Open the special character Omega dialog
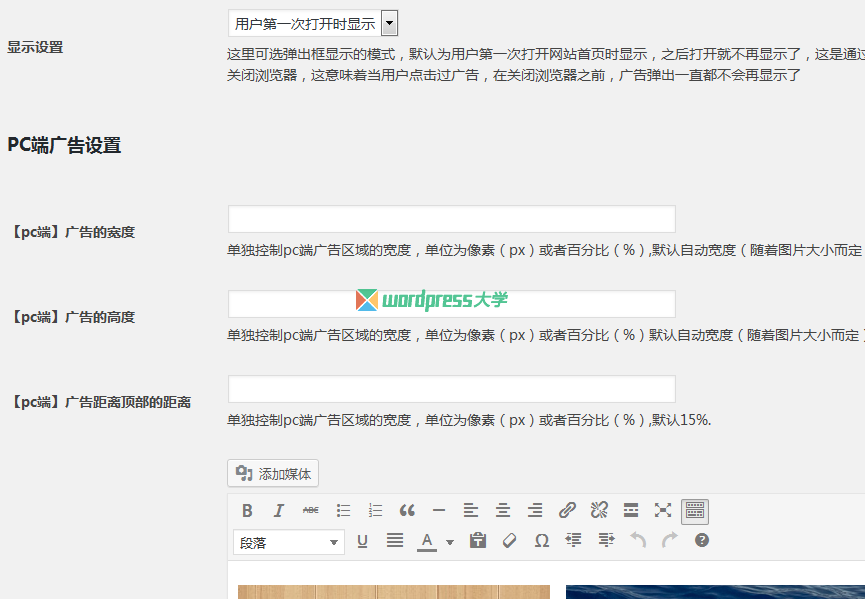 tap(542, 541)
